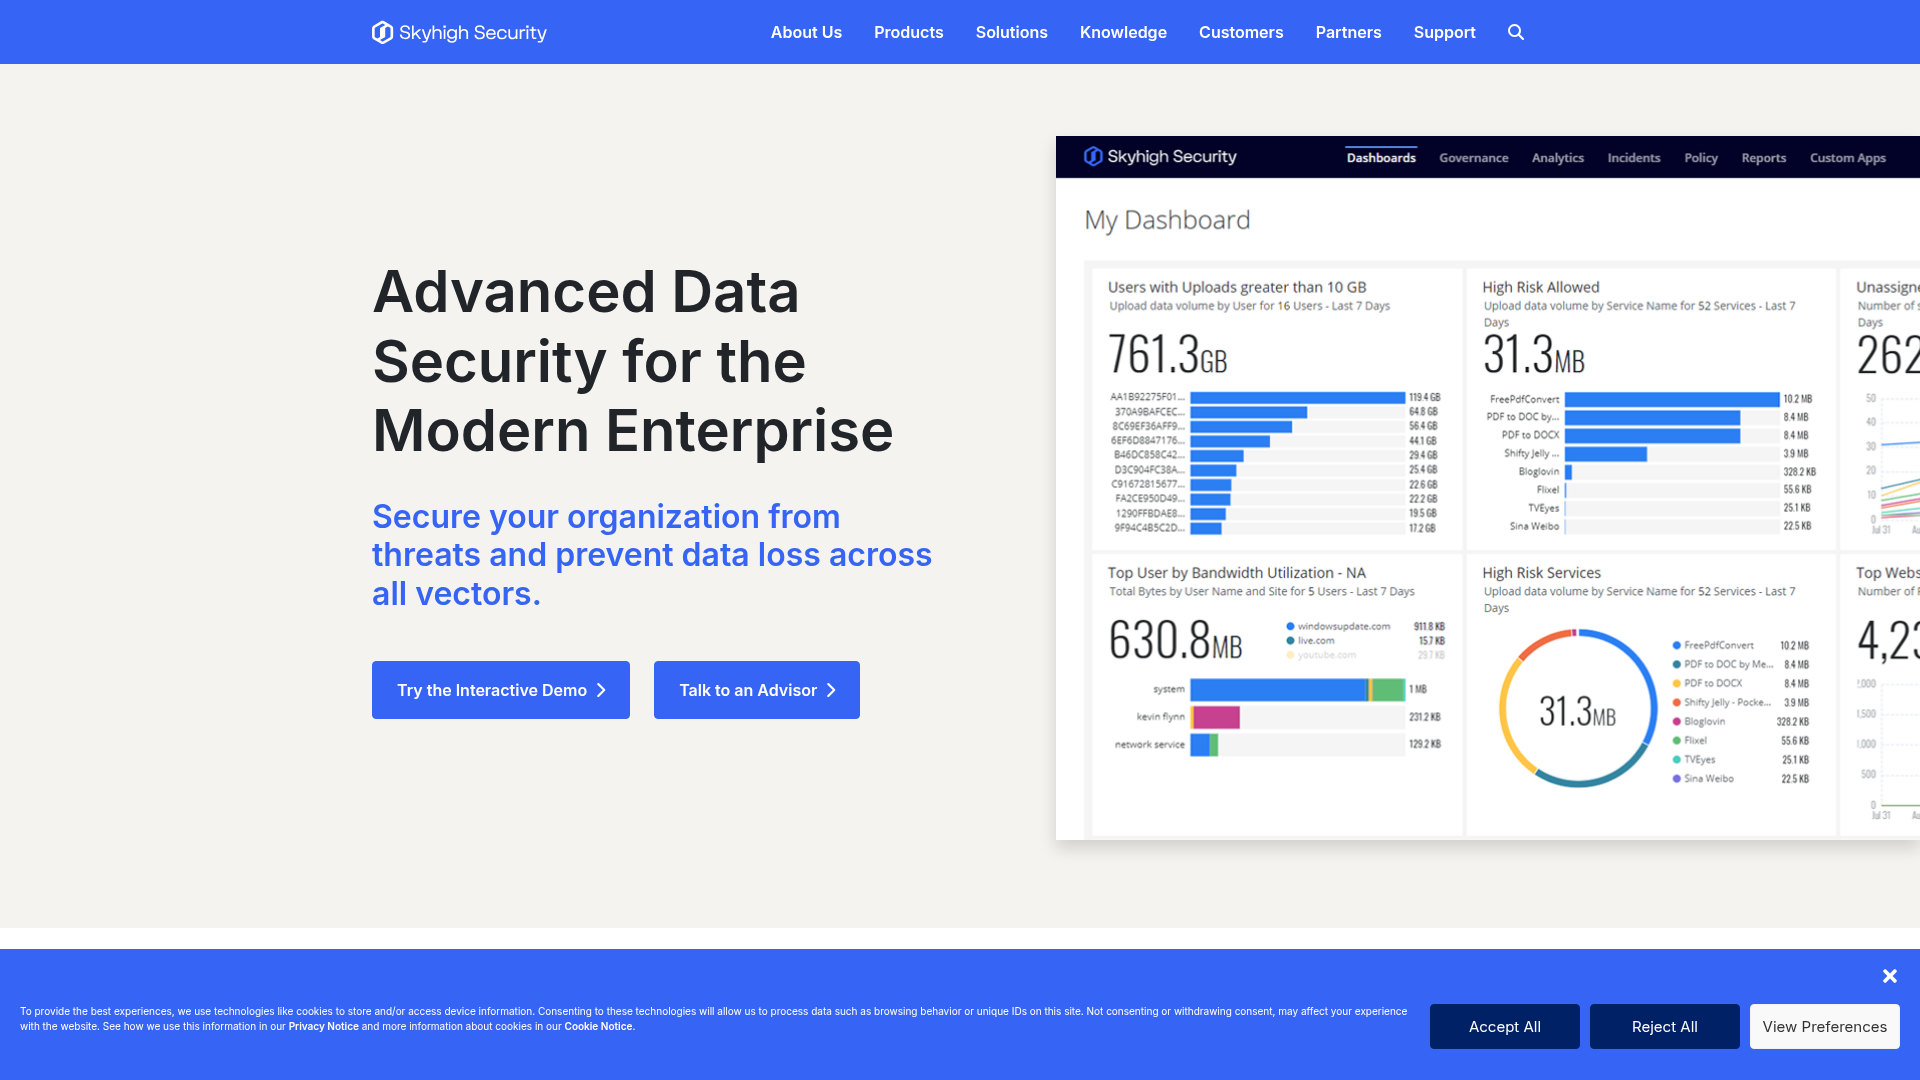The height and width of the screenshot is (1080, 1920).
Task: Open the Products menu
Action: 908,32
